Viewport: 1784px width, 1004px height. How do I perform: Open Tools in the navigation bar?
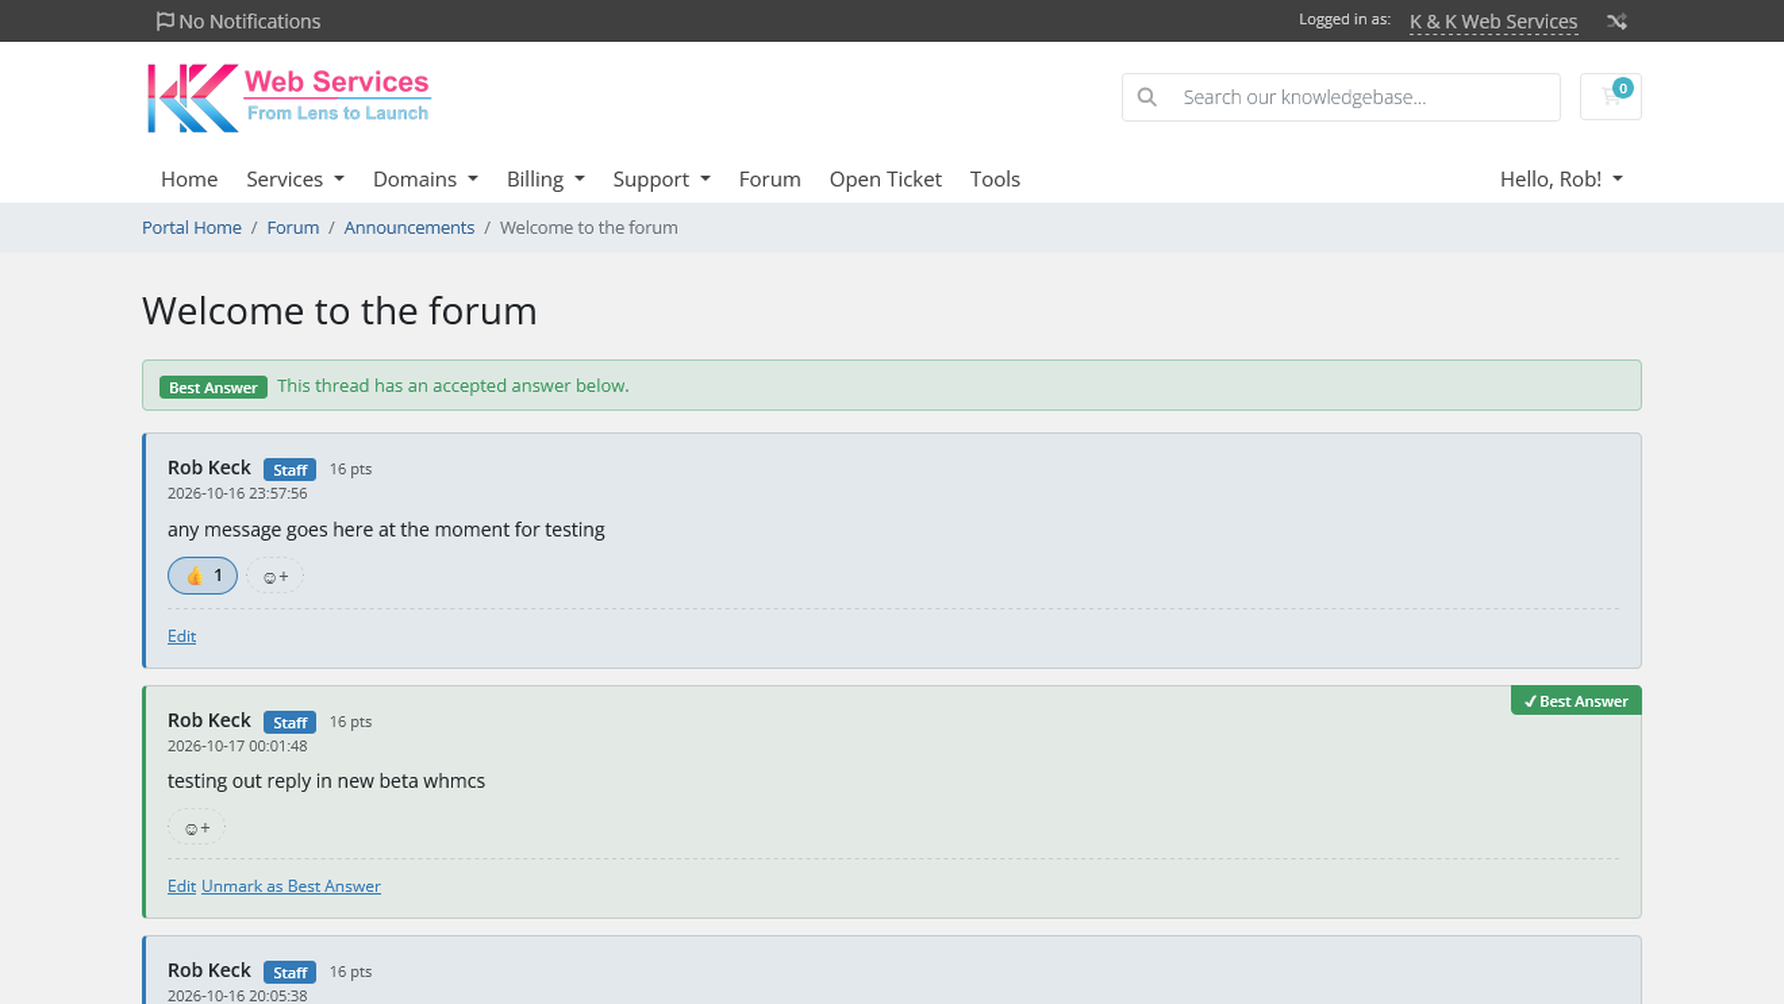[x=994, y=179]
